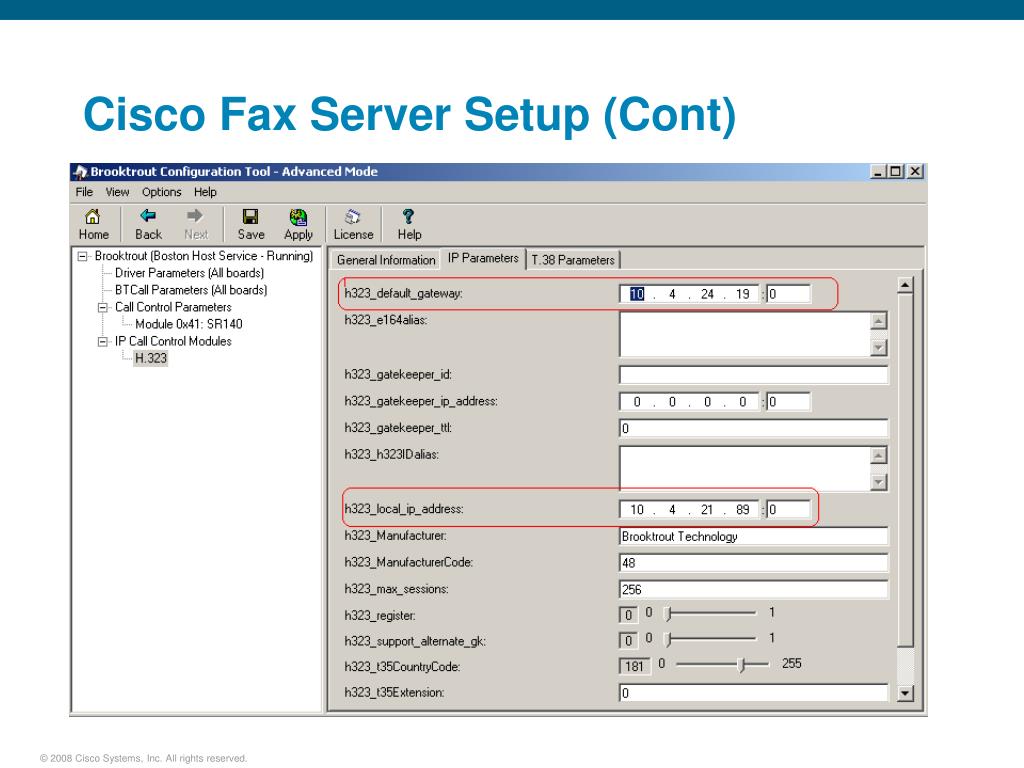Click h323_t35Extension input field
Image resolution: width=1024 pixels, height=768 pixels.
click(x=754, y=693)
